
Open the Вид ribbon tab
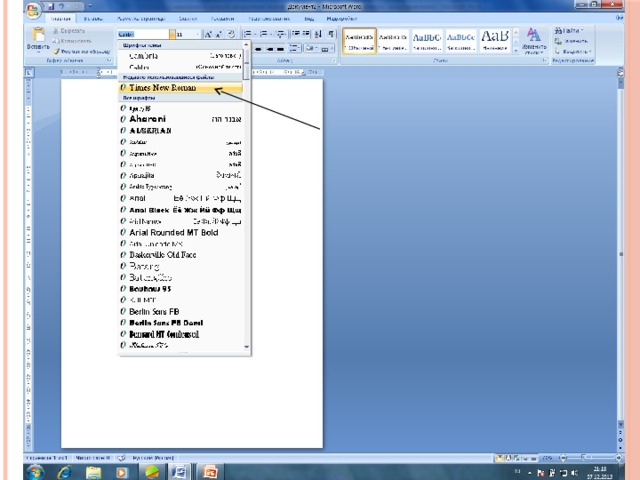tap(309, 19)
